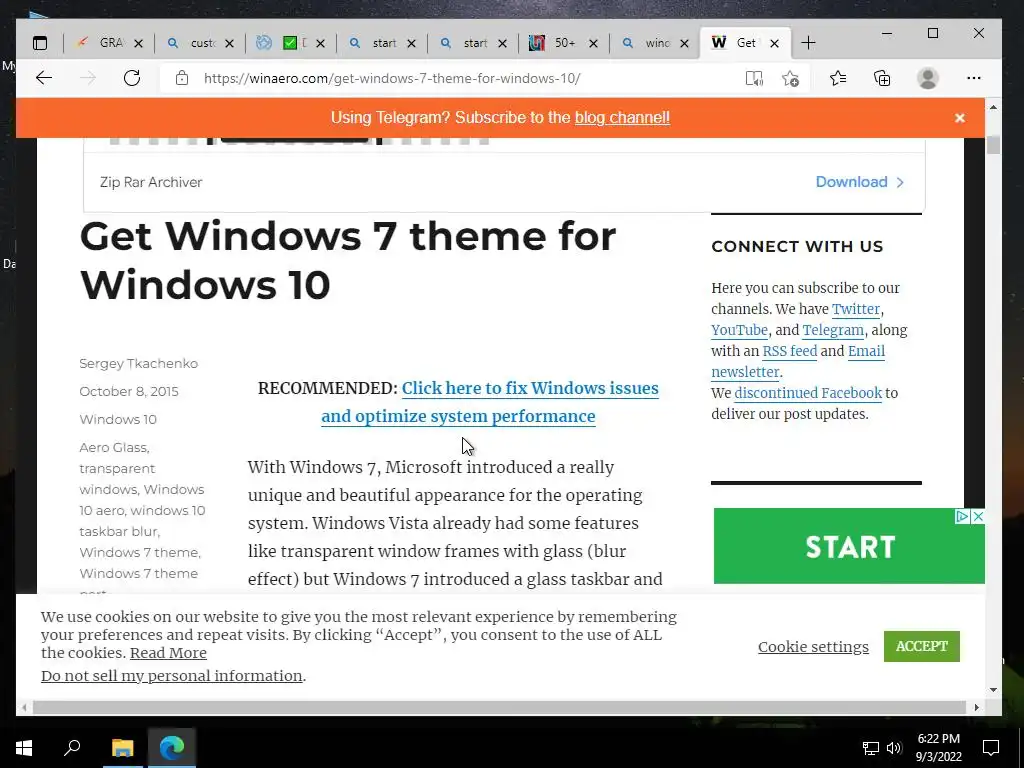The width and height of the screenshot is (1024, 768).
Task: Open the YouTube link
Action: click(739, 330)
